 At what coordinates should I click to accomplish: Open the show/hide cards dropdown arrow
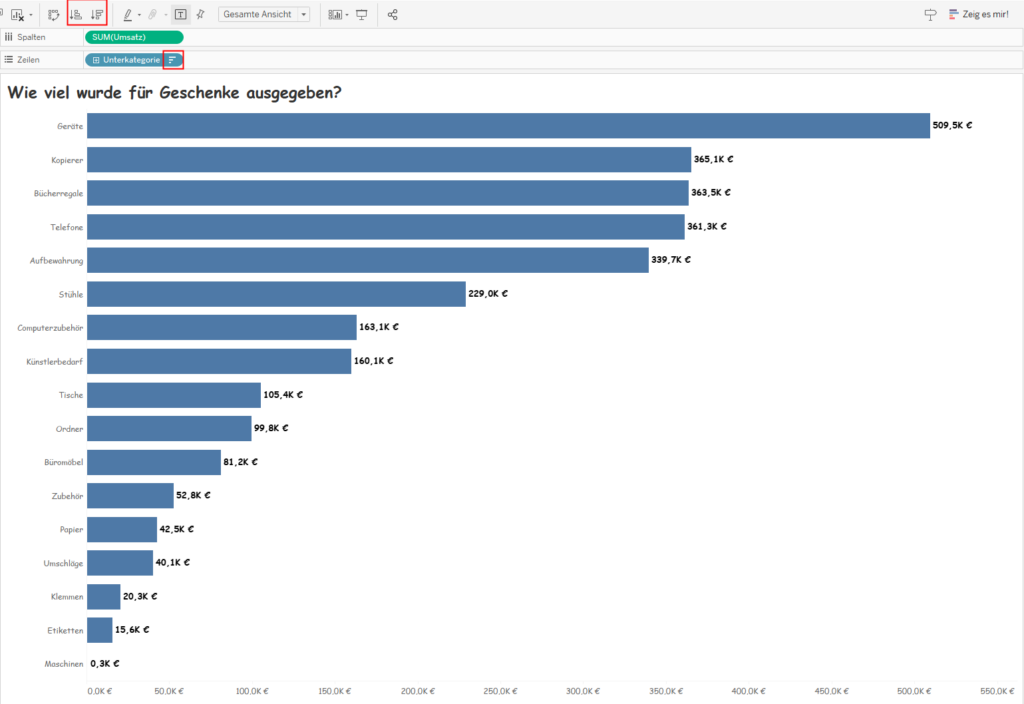[348, 14]
